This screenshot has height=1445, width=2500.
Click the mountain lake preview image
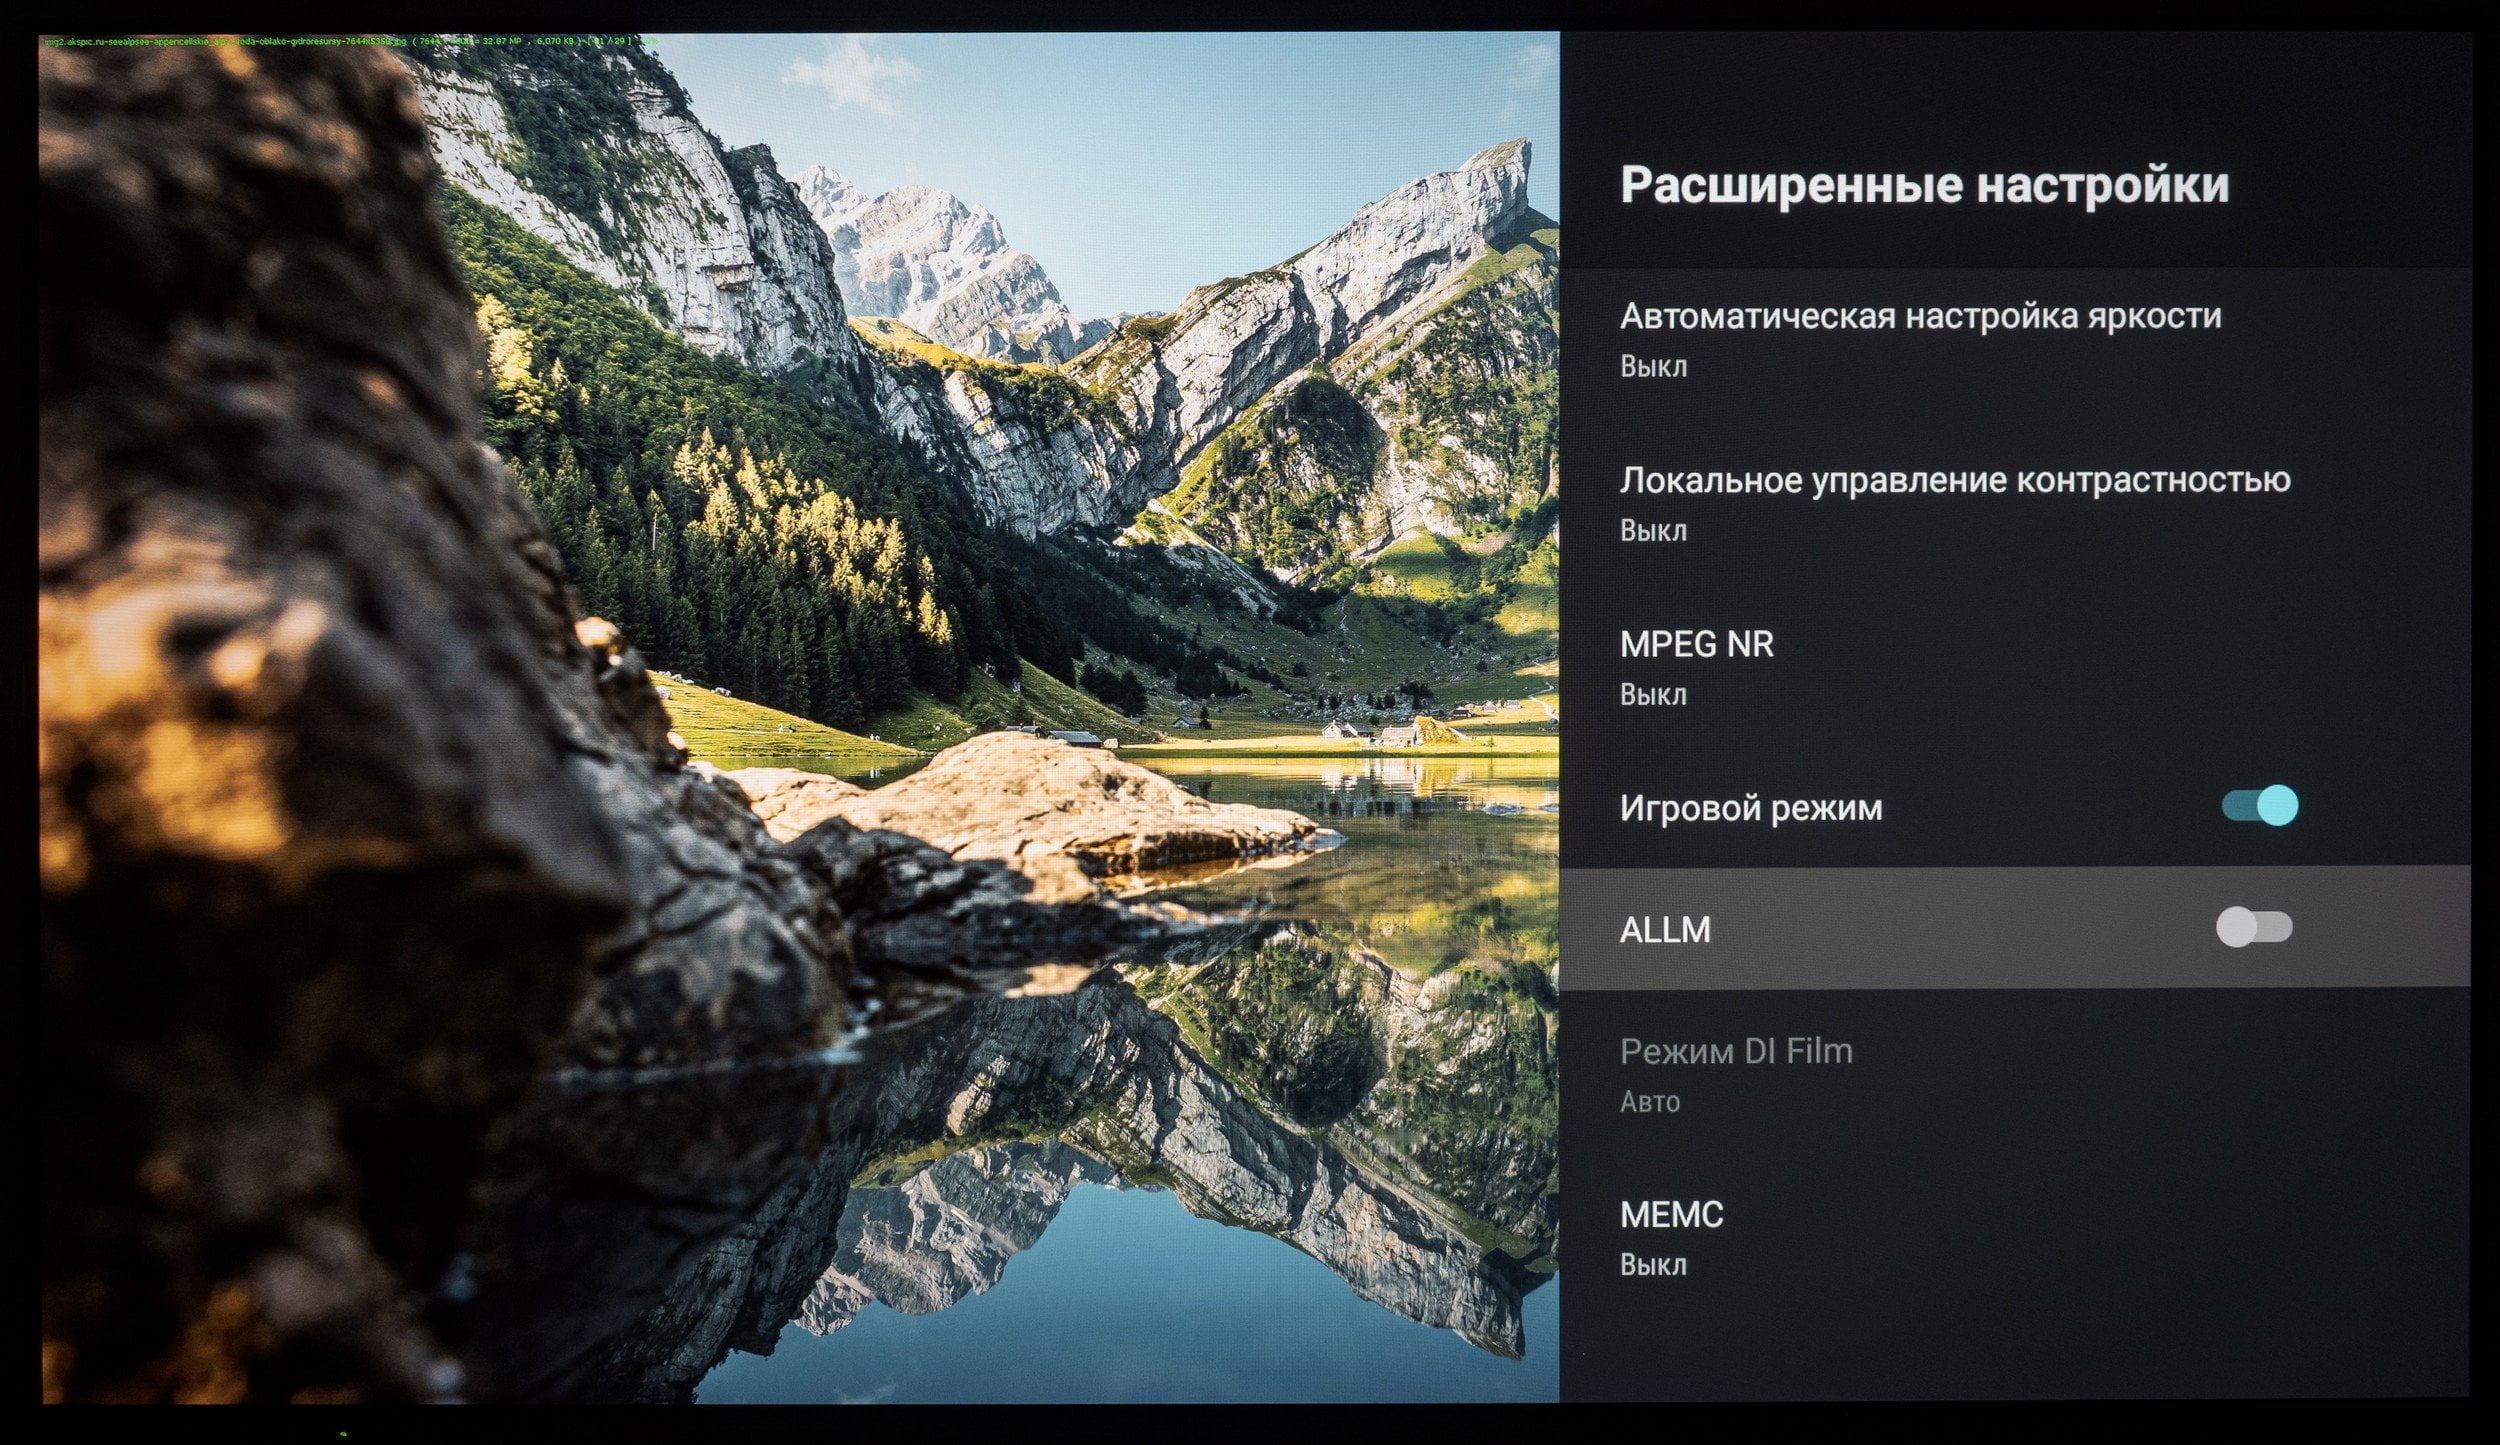coord(800,718)
